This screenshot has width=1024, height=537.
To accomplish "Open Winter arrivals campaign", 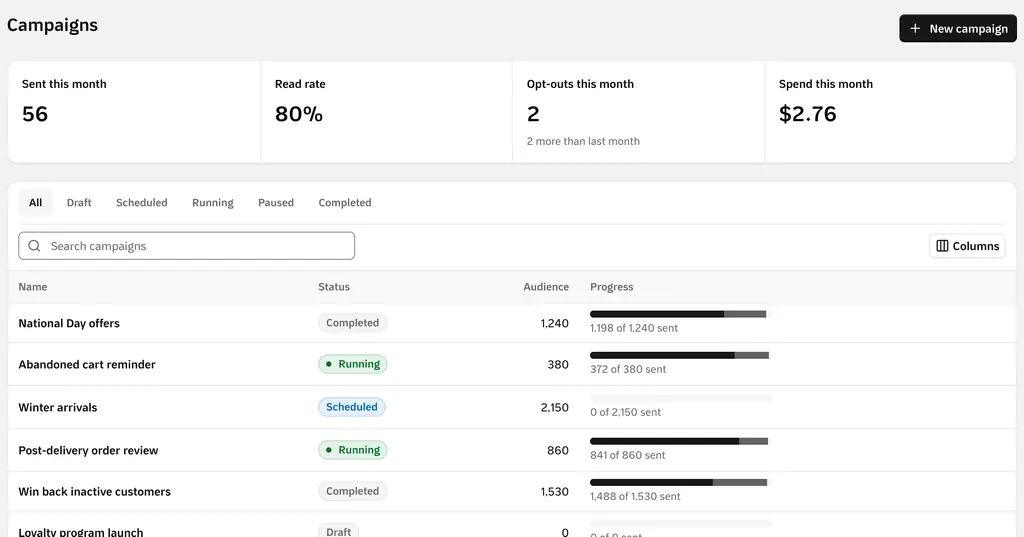I will click(x=57, y=408).
